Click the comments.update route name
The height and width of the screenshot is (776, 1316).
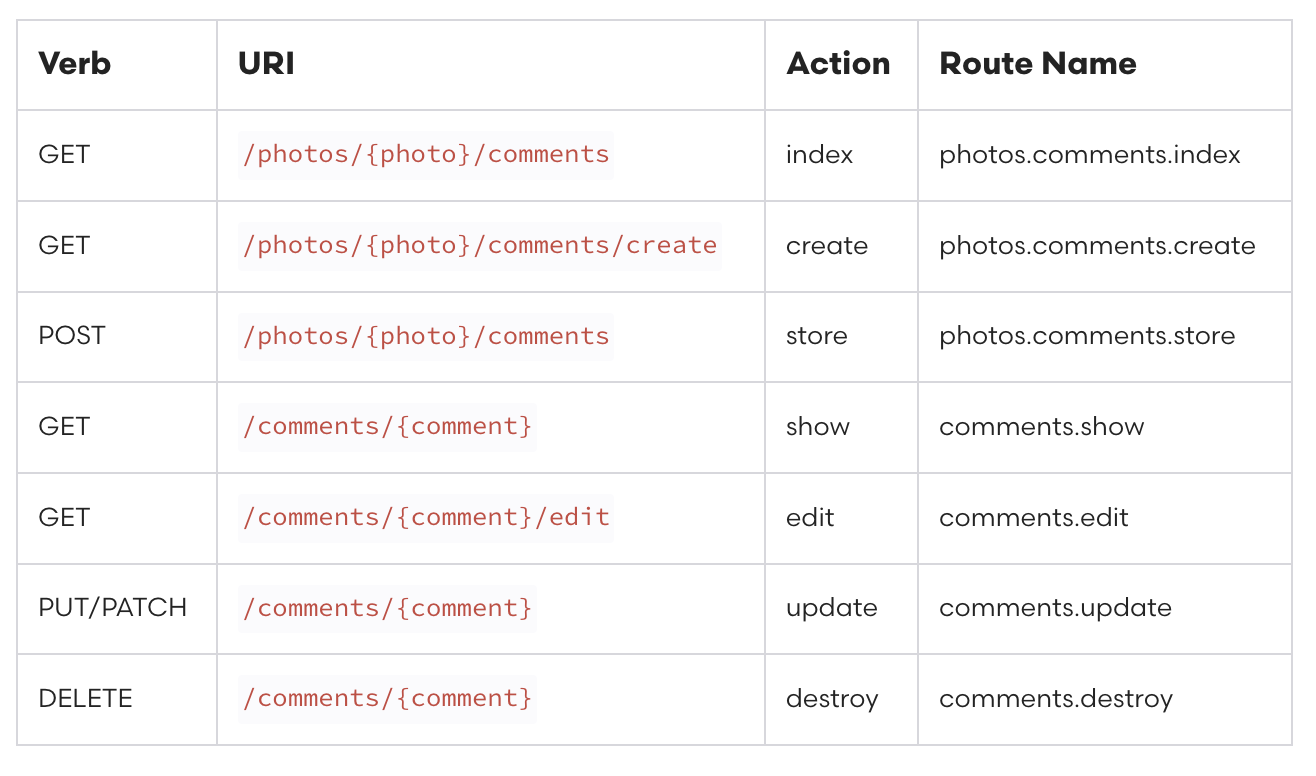(x=1055, y=608)
